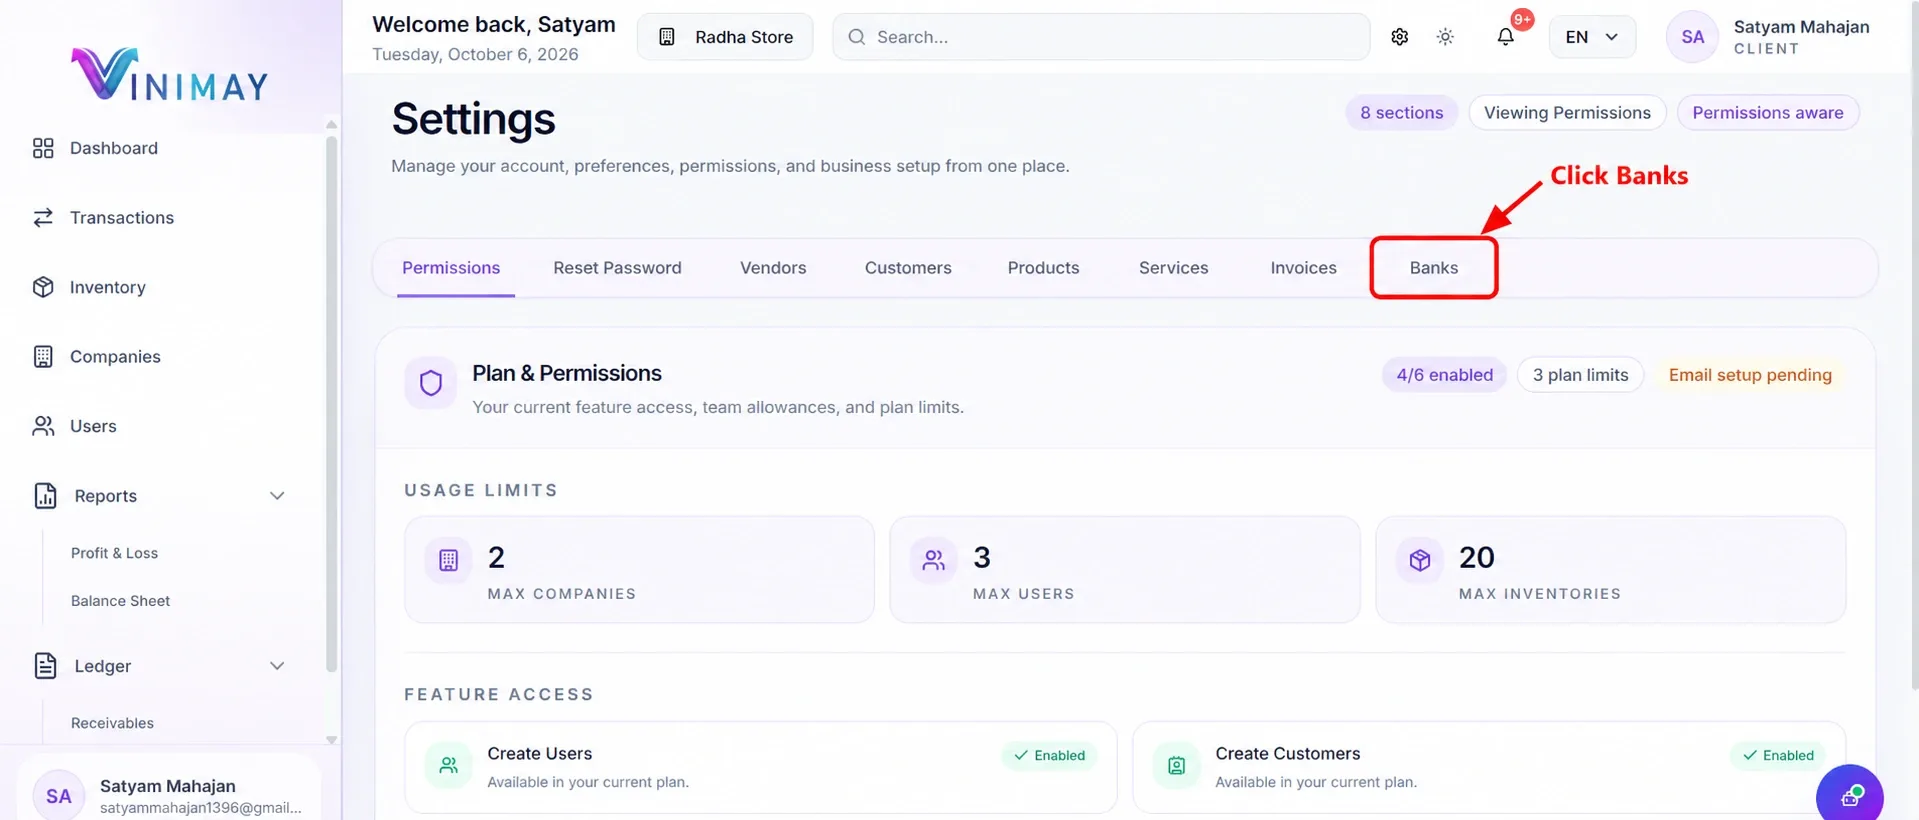Open Receivables under Ledger
Viewport: 1919px width, 820px height.
coord(112,723)
